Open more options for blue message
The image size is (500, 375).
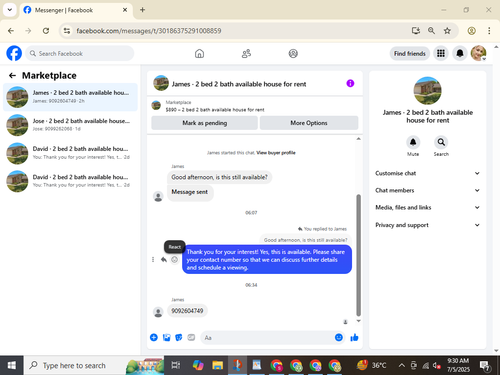click(153, 259)
